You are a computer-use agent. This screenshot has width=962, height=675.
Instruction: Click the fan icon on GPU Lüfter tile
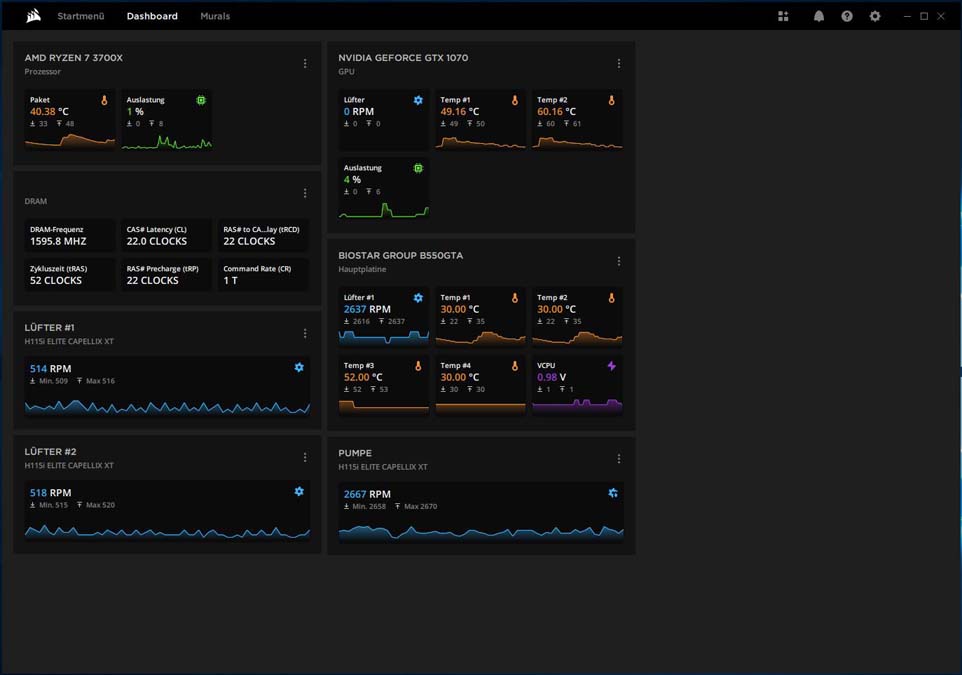[x=418, y=100]
